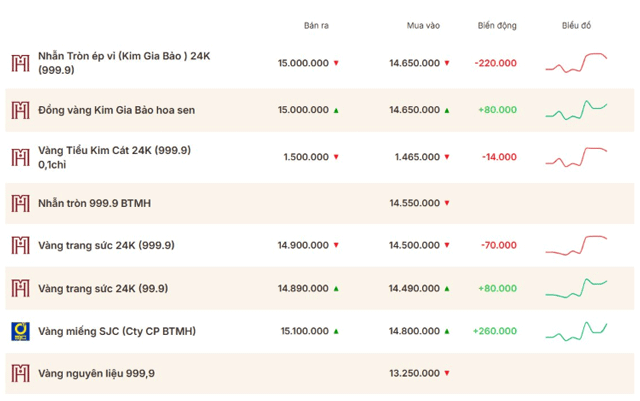Open the chart thumbnail for Vàng miếng SJC
The image size is (640, 401).
(576, 331)
